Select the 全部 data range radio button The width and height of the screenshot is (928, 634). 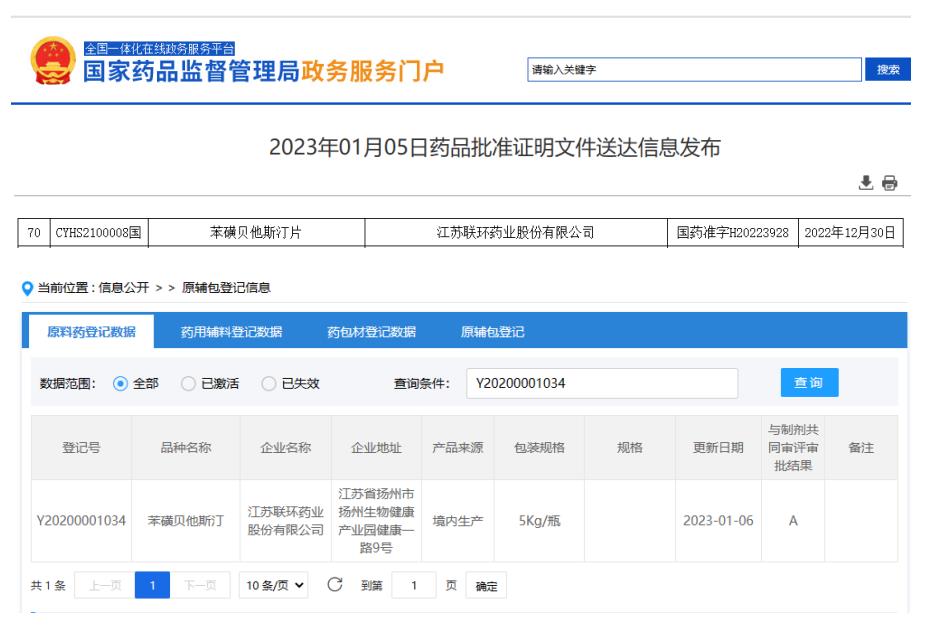coord(121,383)
